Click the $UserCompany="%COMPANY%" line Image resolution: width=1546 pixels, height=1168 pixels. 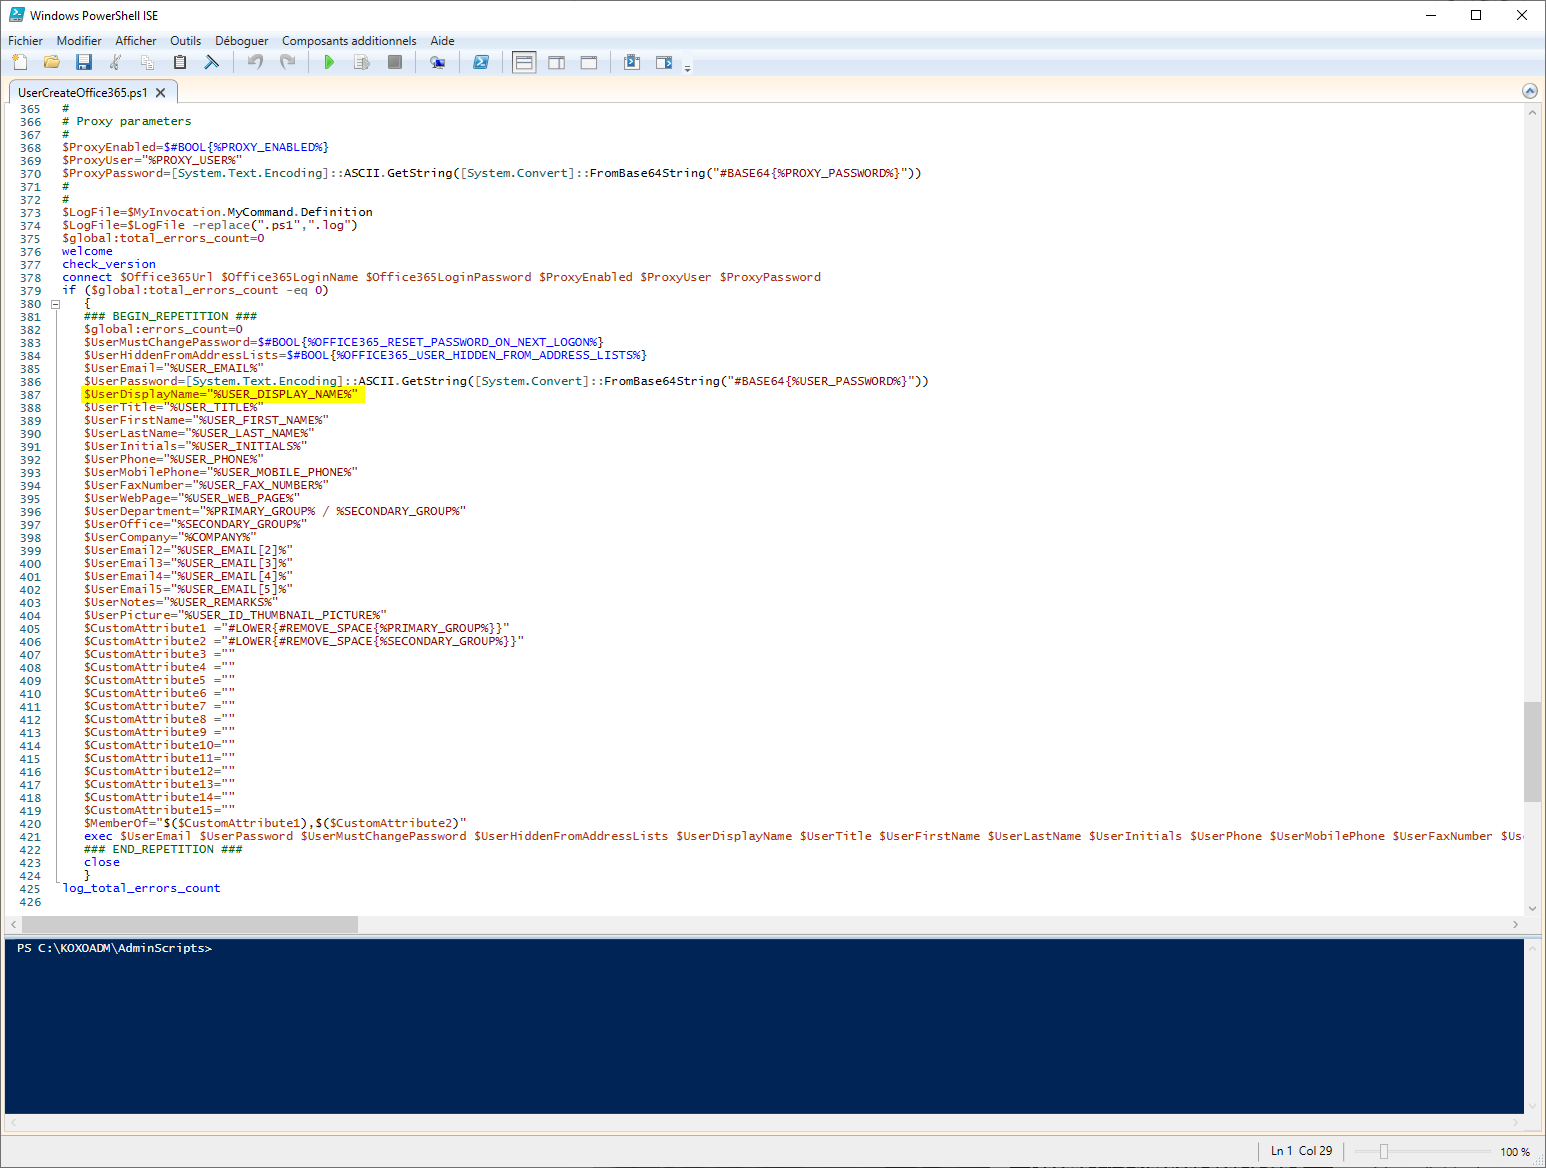pyautogui.click(x=170, y=537)
